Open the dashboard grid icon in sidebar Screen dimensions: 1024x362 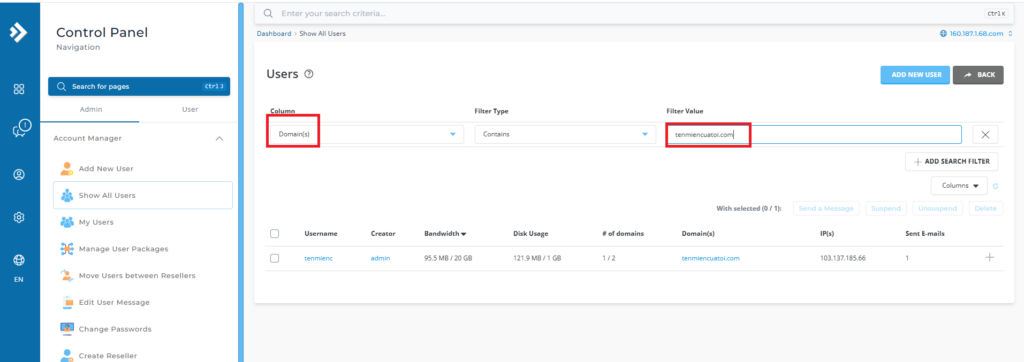coord(19,89)
